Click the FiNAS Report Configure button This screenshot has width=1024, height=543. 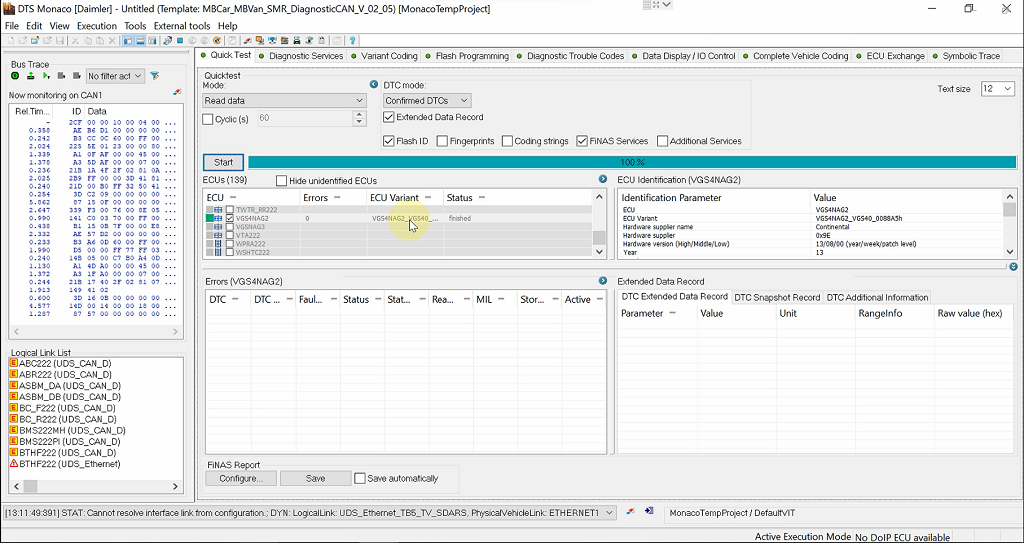[x=240, y=478]
